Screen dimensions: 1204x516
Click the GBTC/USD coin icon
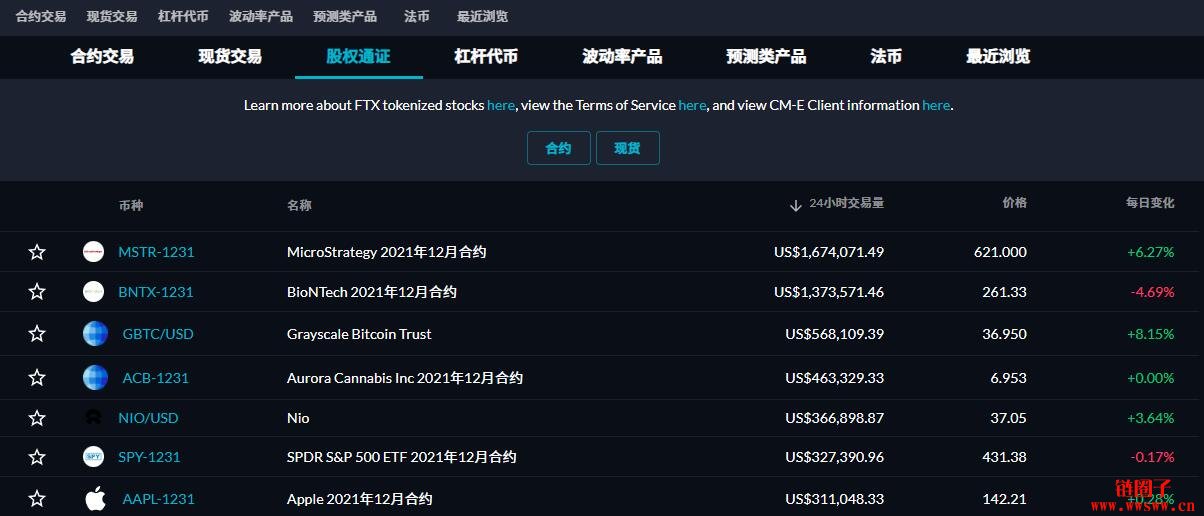tap(95, 334)
